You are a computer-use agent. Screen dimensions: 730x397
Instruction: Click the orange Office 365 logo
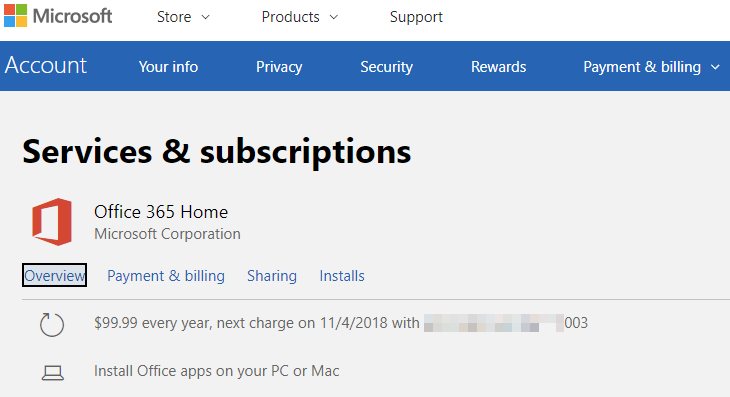coord(52,222)
